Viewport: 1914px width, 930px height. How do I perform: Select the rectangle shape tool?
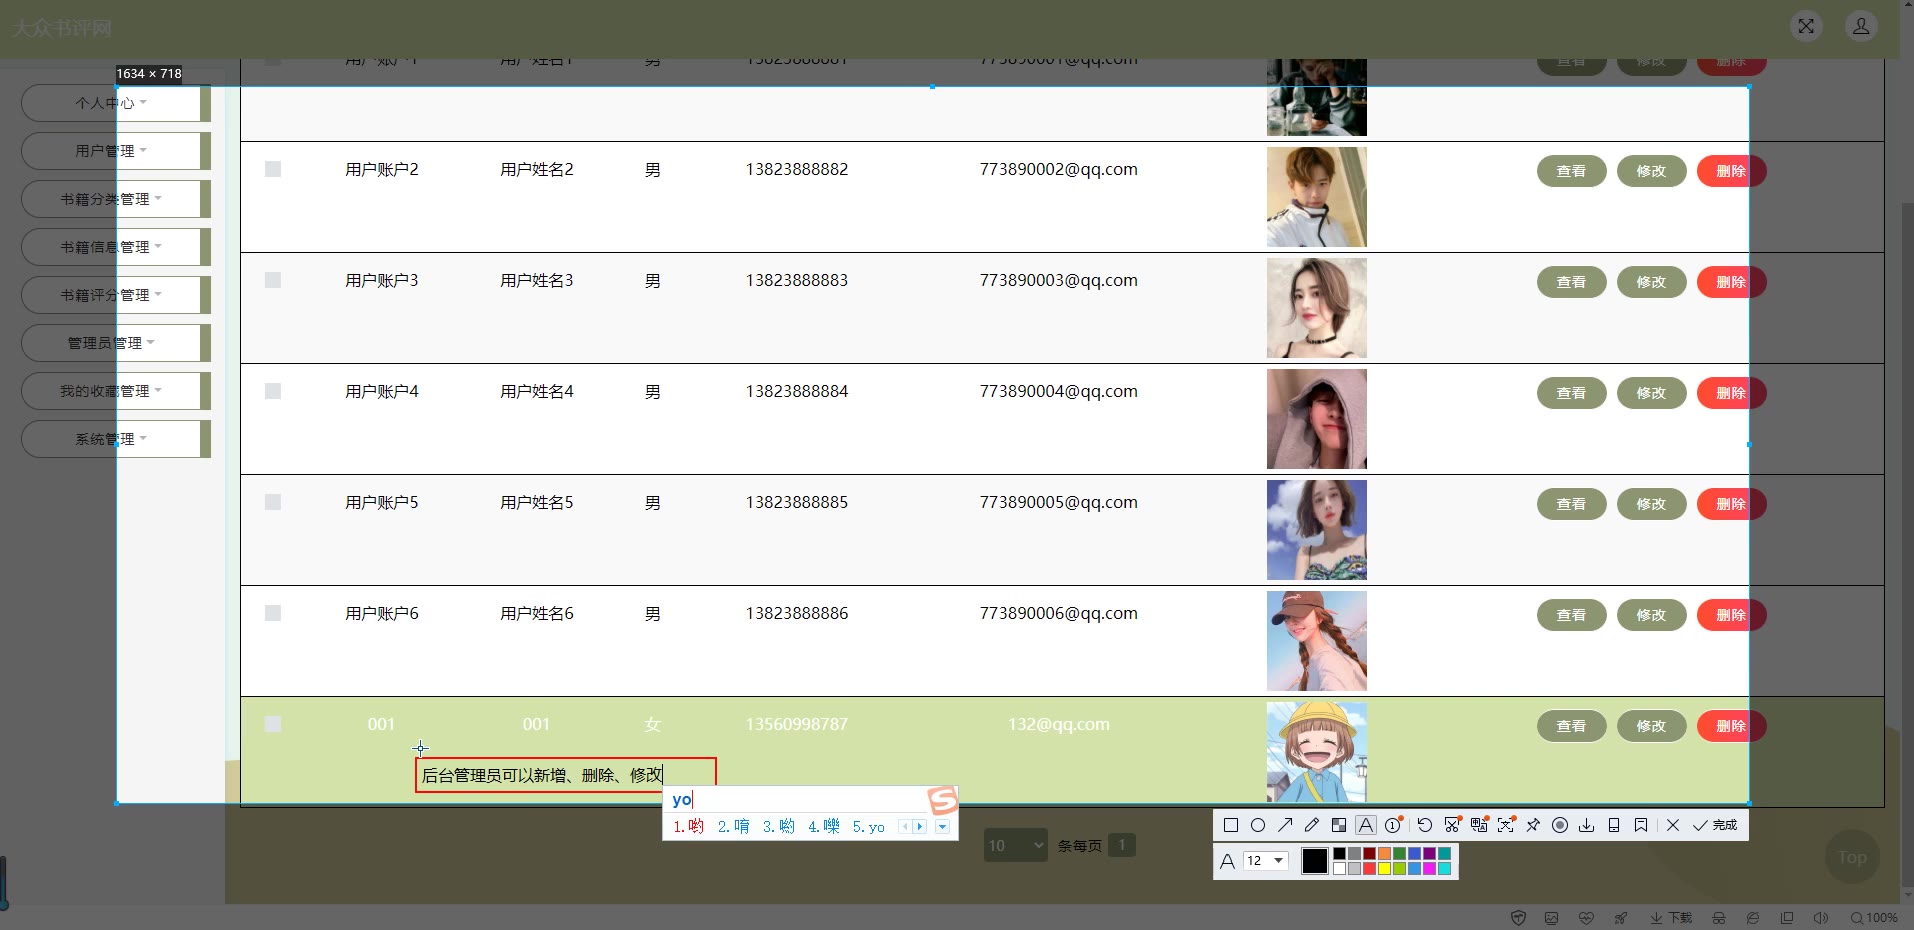pos(1231,825)
